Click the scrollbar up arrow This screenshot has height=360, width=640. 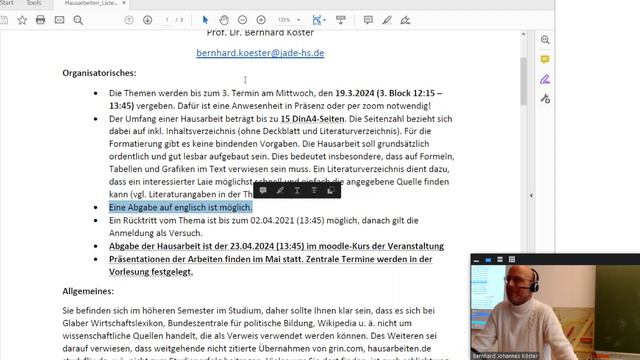(523, 35)
